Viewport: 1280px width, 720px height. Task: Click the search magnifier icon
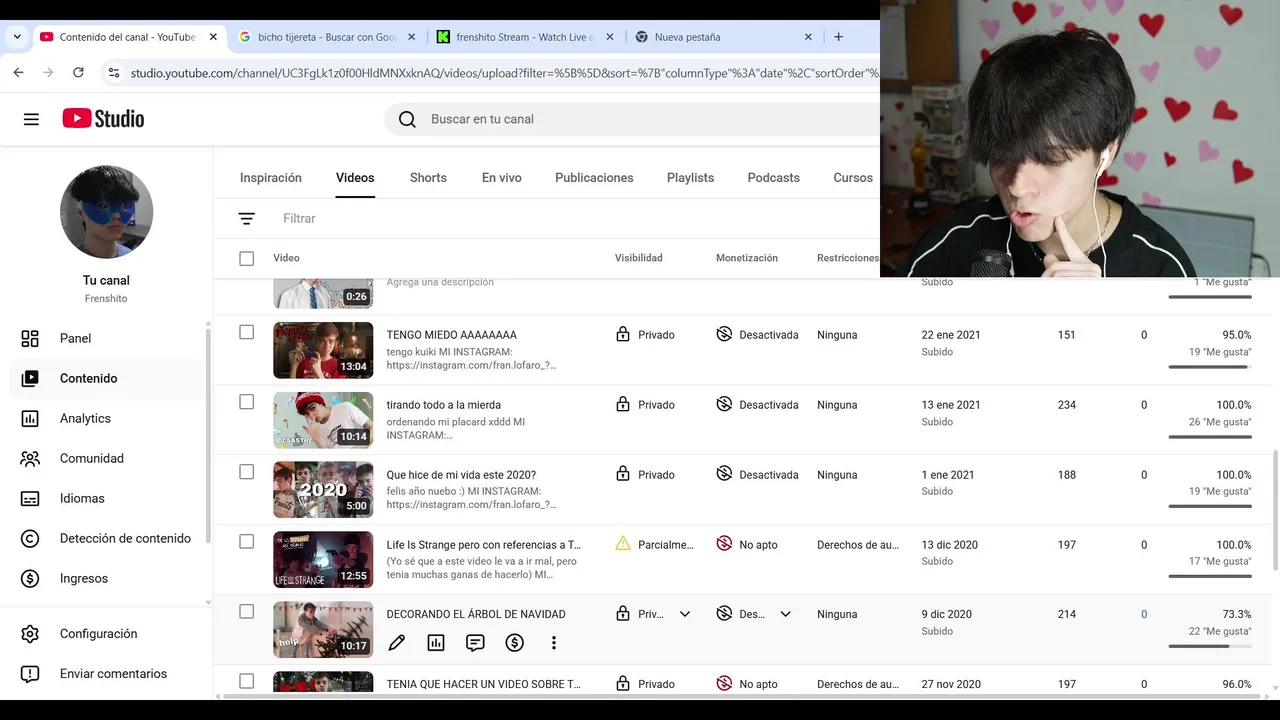pyautogui.click(x=407, y=119)
